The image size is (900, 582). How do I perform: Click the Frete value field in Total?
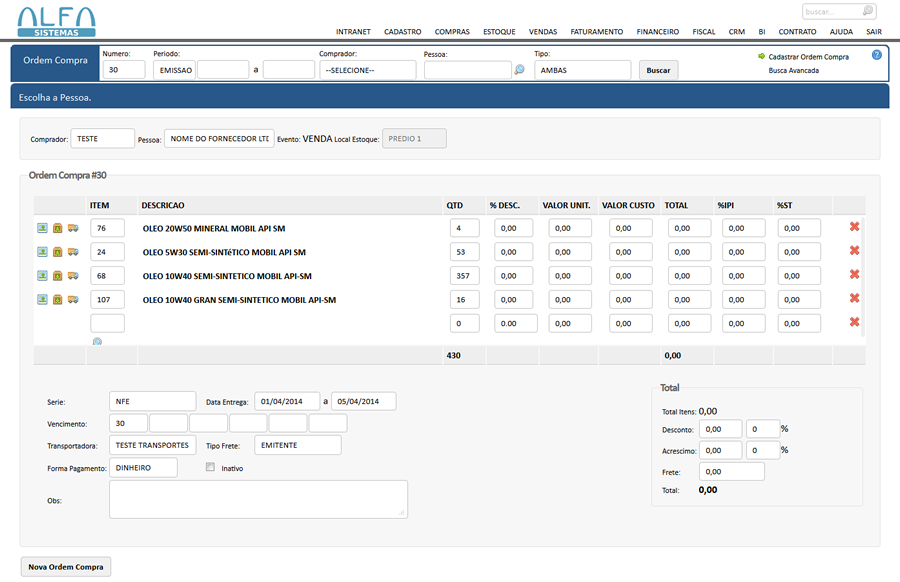pyautogui.click(x=732, y=471)
